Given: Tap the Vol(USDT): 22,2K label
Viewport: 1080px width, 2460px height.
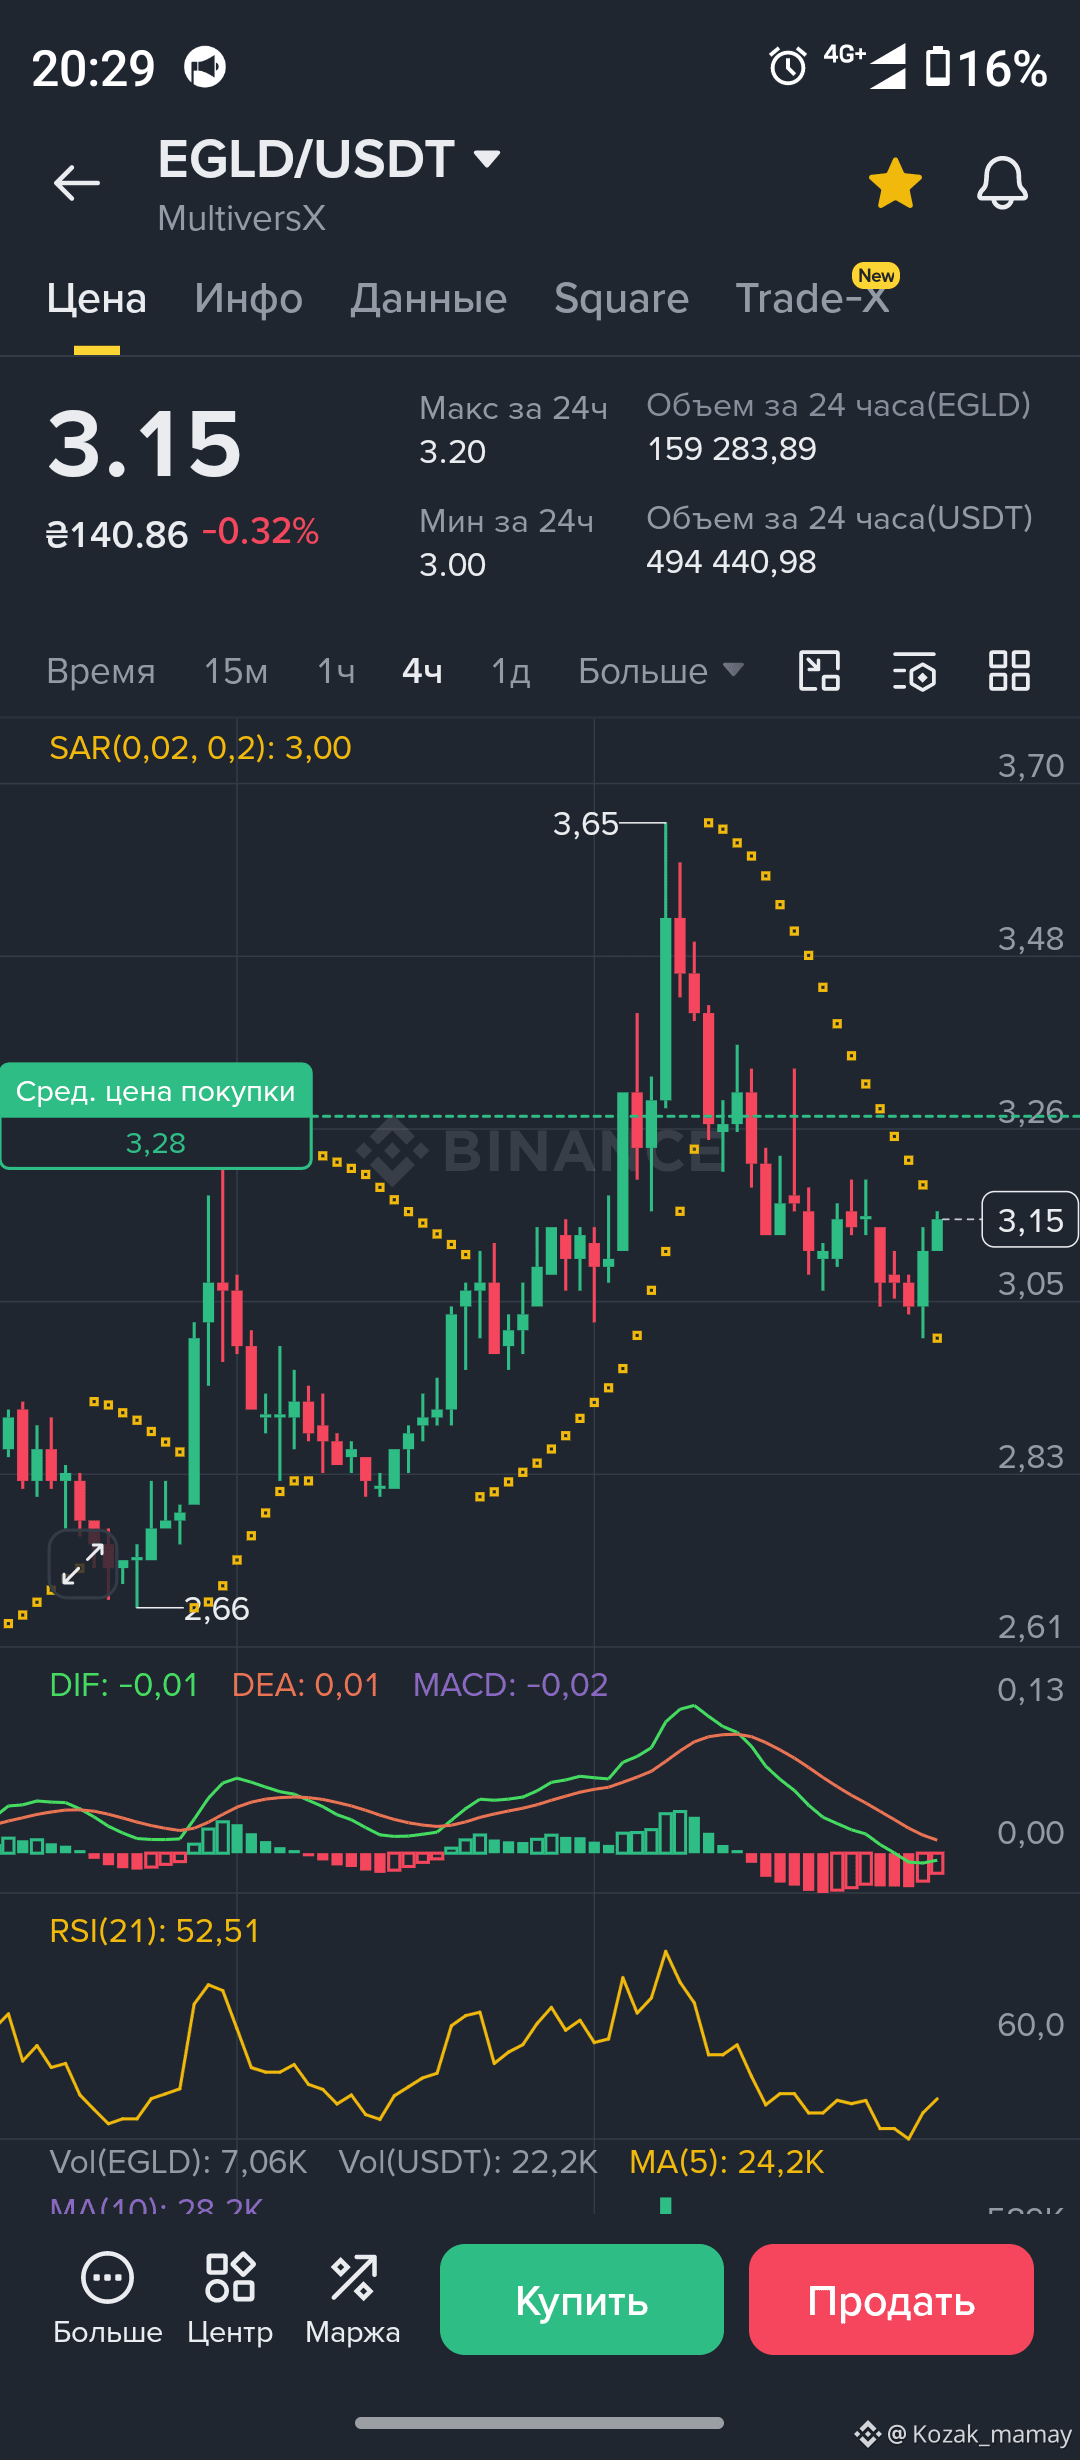Looking at the screenshot, I should point(468,2162).
